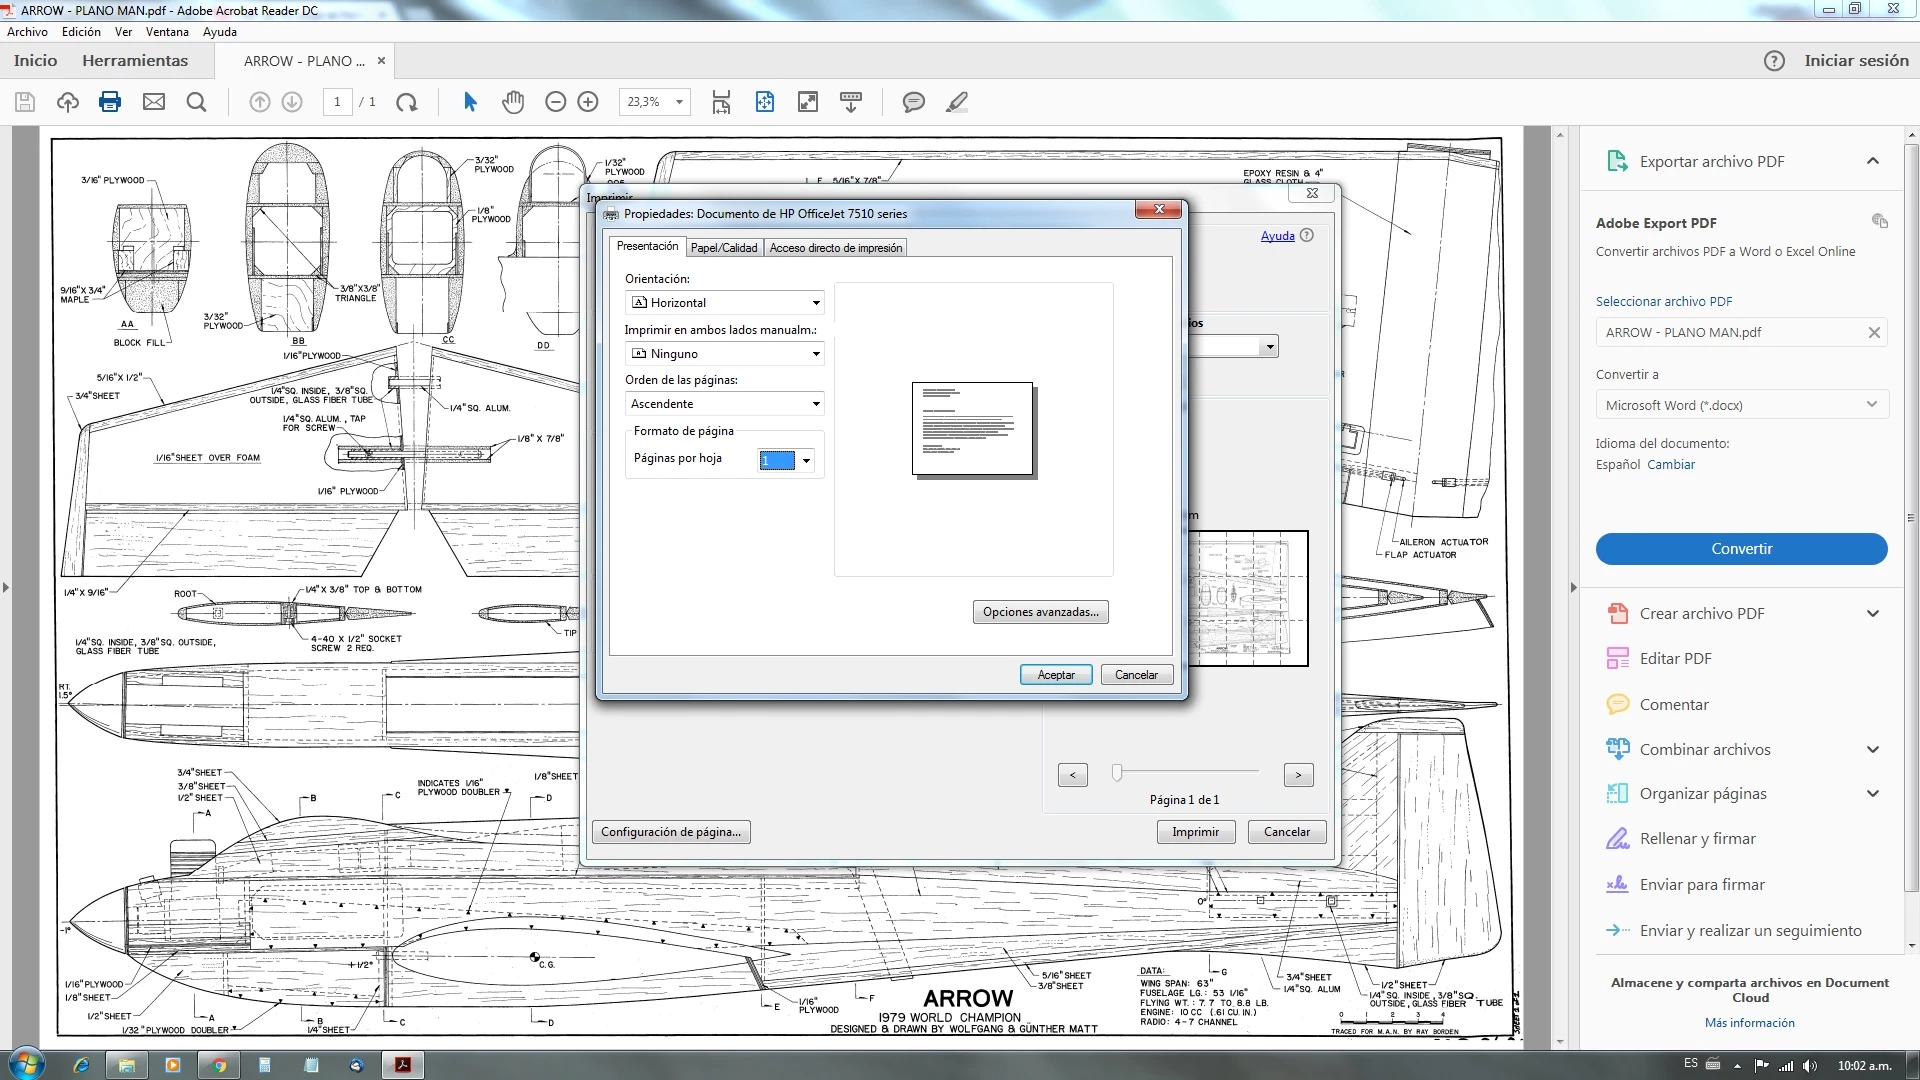
Task: Click the Ayuda help link
Action: (1277, 236)
